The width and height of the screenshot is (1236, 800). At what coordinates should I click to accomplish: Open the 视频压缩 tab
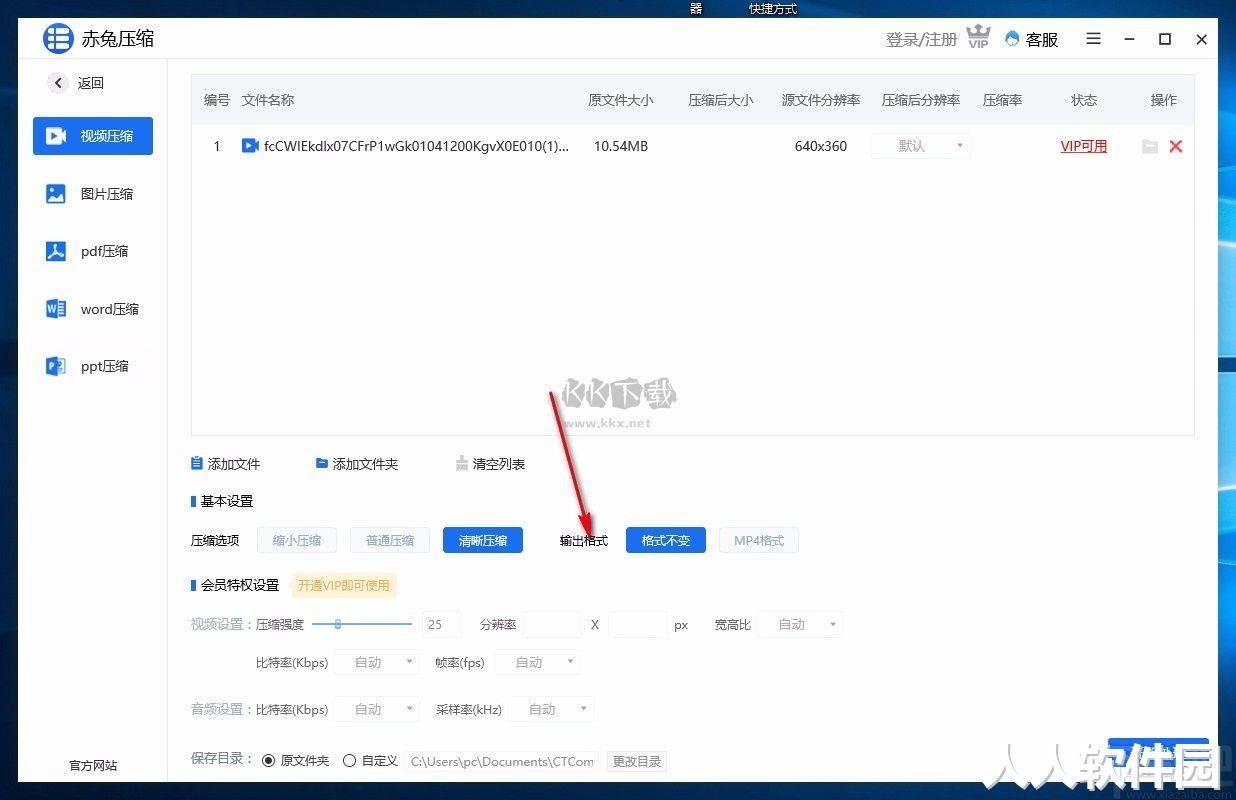[x=93, y=136]
